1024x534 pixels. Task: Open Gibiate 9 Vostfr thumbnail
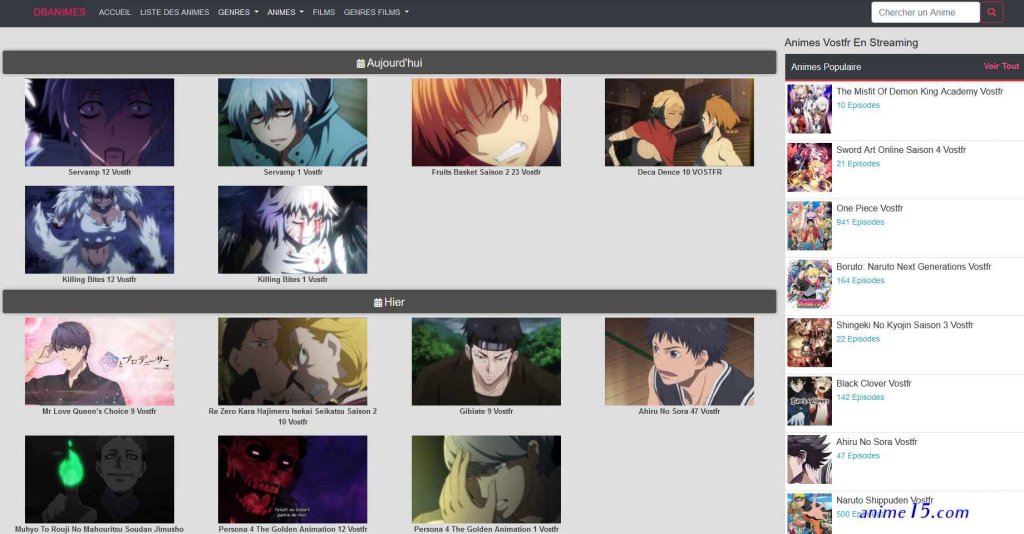click(486, 362)
